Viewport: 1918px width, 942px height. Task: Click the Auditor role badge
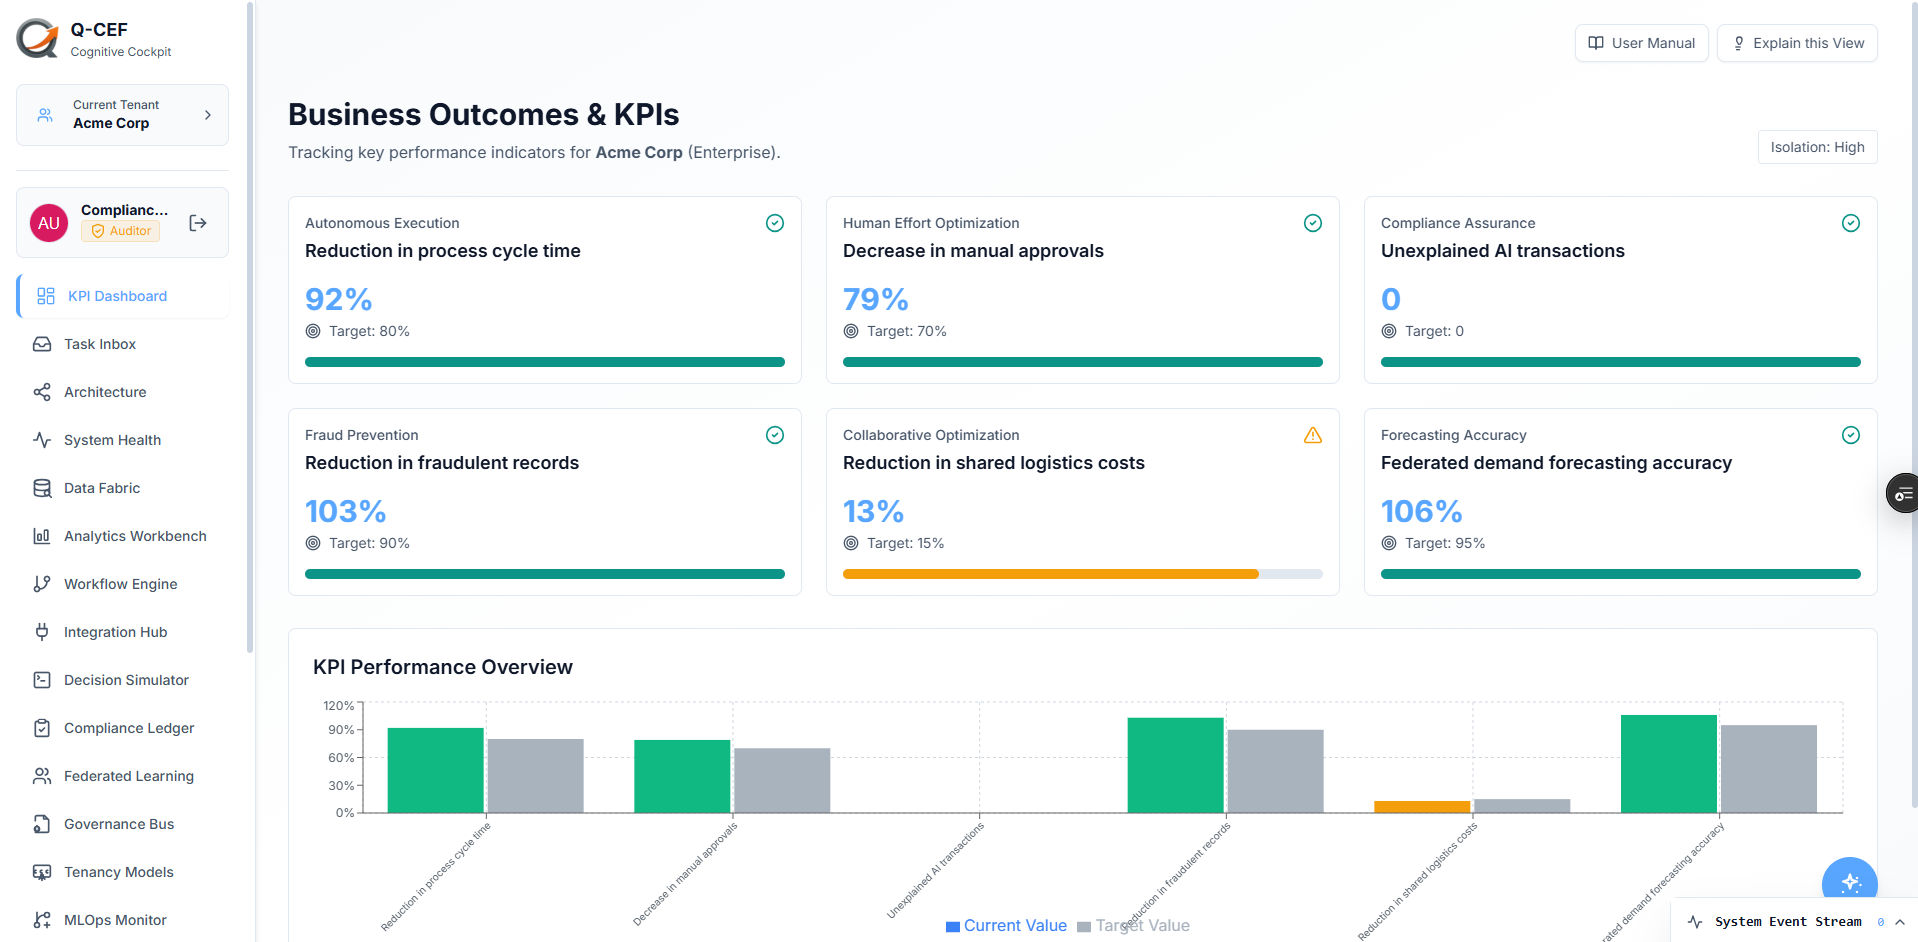[121, 231]
